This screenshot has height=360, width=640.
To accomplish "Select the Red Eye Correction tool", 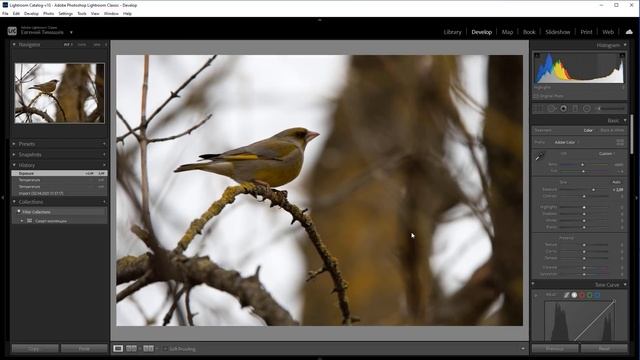I will (x=564, y=109).
